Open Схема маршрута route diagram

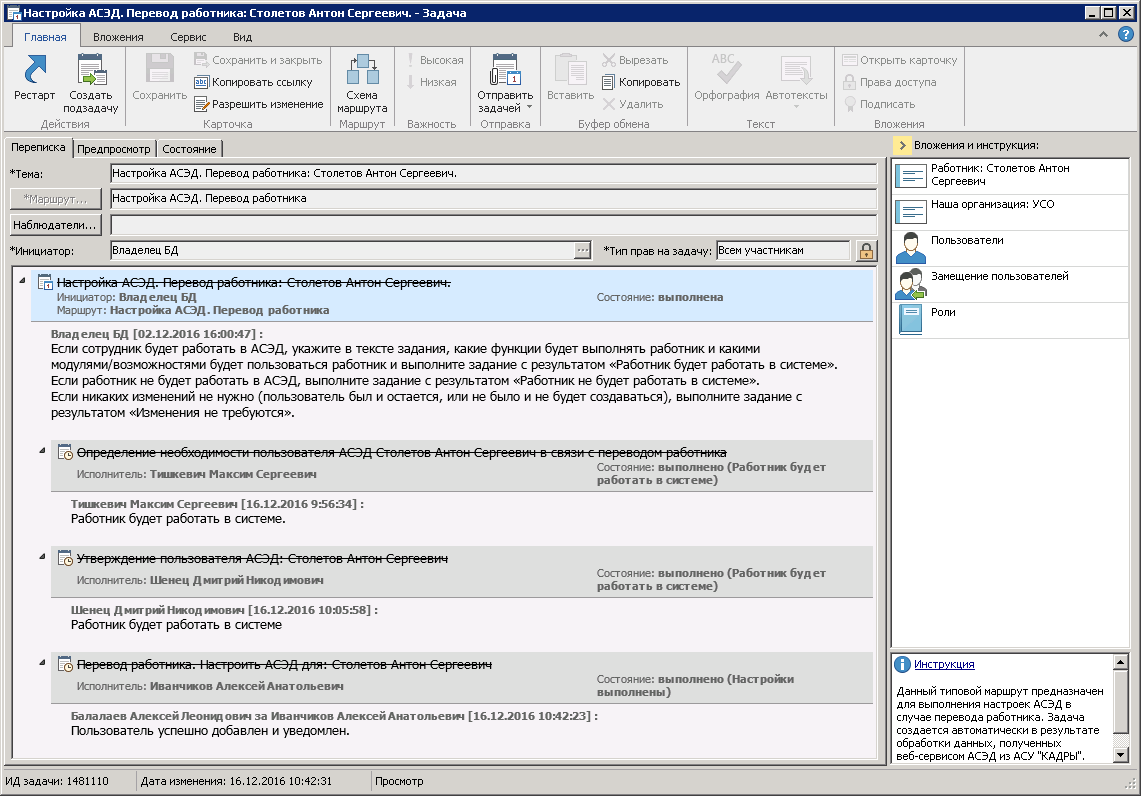pos(361,82)
